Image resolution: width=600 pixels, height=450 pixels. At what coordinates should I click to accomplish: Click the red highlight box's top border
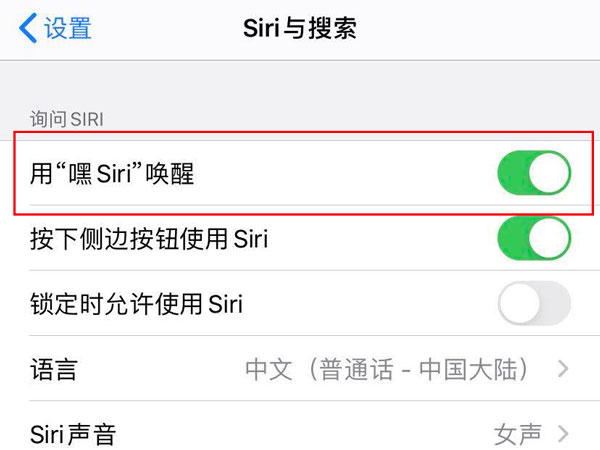300,130
